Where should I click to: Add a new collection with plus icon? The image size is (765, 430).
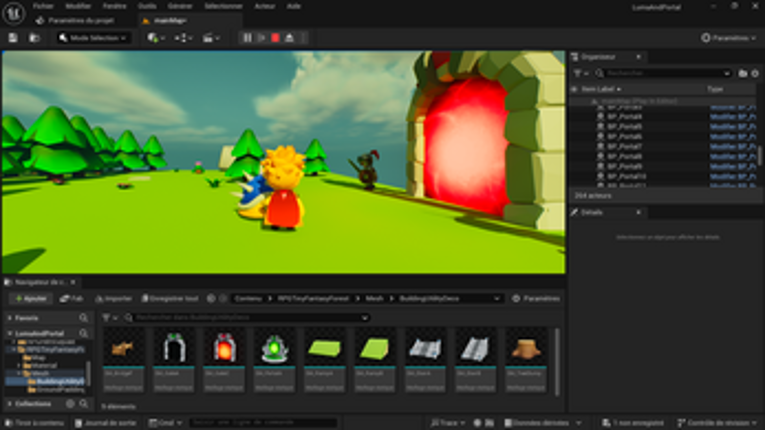70,404
